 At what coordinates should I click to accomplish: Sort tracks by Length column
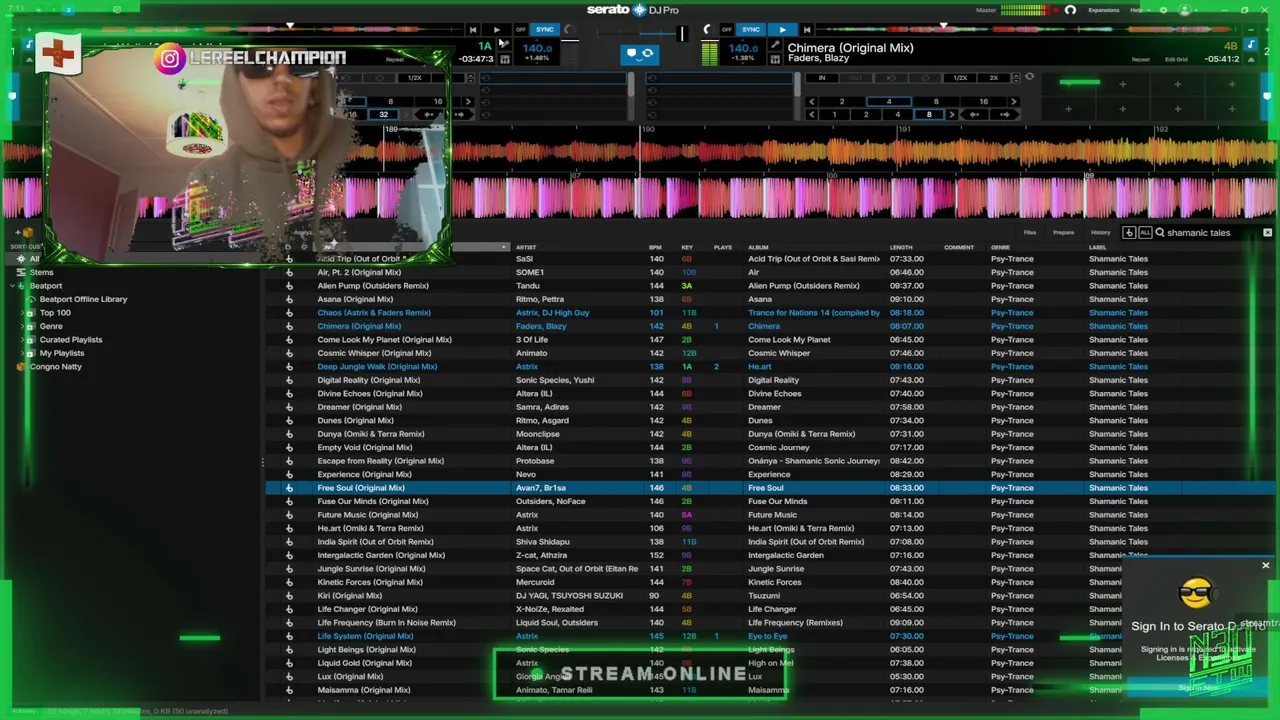[901, 247]
